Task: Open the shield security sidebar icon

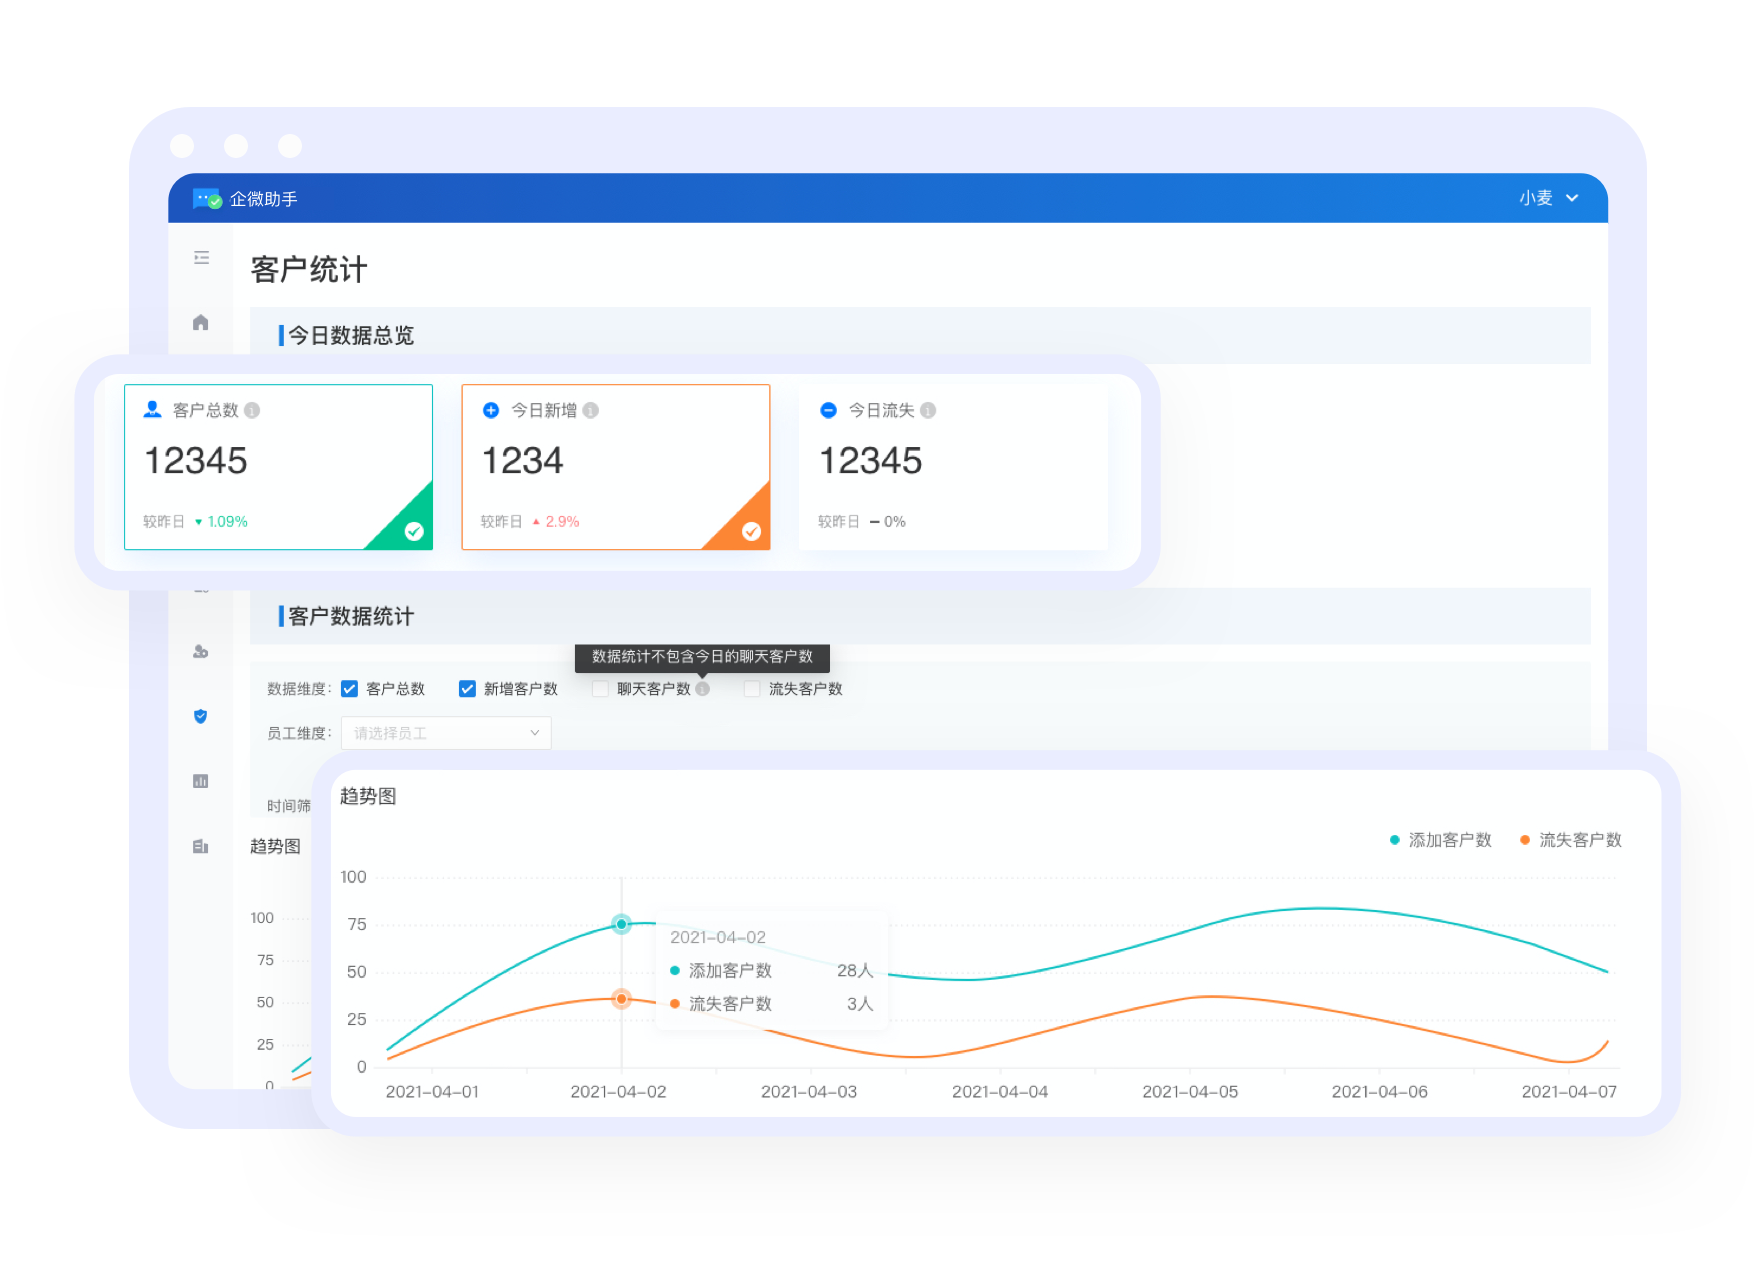Action: [x=201, y=716]
